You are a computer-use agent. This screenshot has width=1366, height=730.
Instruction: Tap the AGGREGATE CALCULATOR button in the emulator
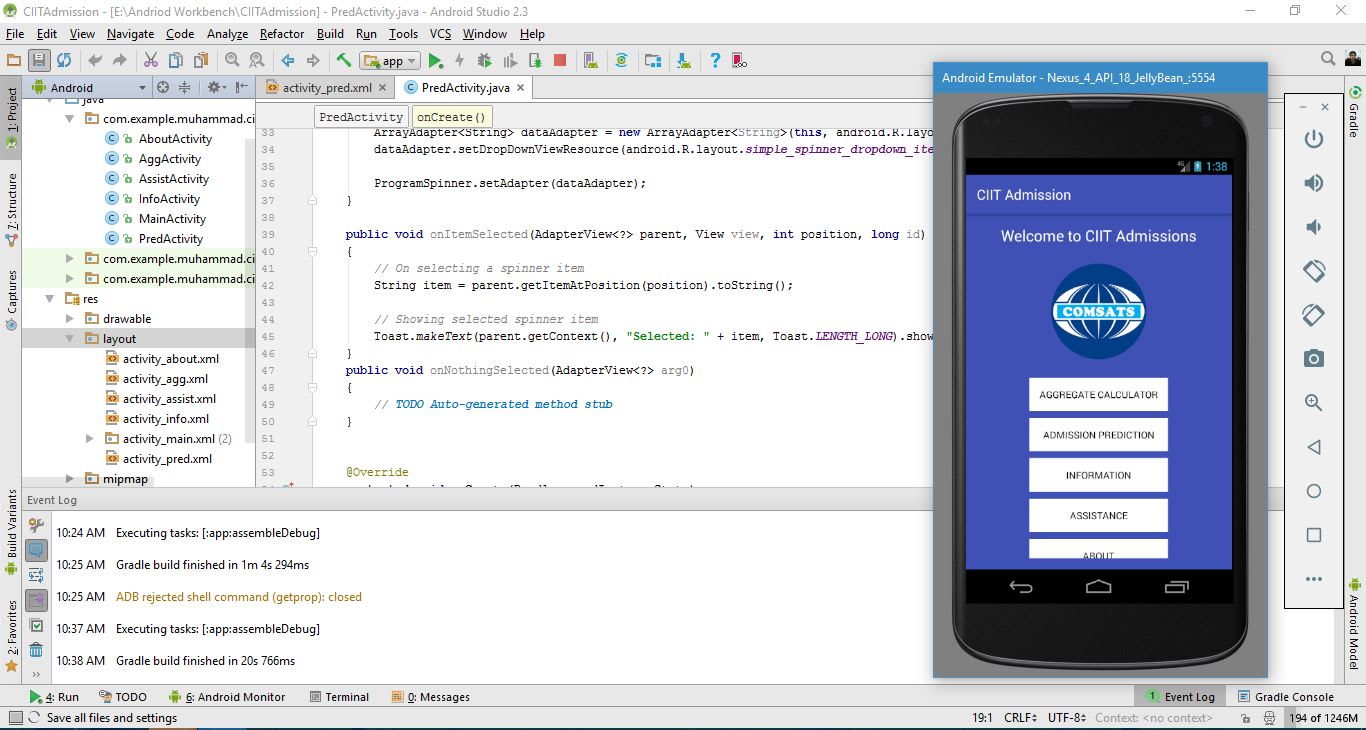(1098, 395)
